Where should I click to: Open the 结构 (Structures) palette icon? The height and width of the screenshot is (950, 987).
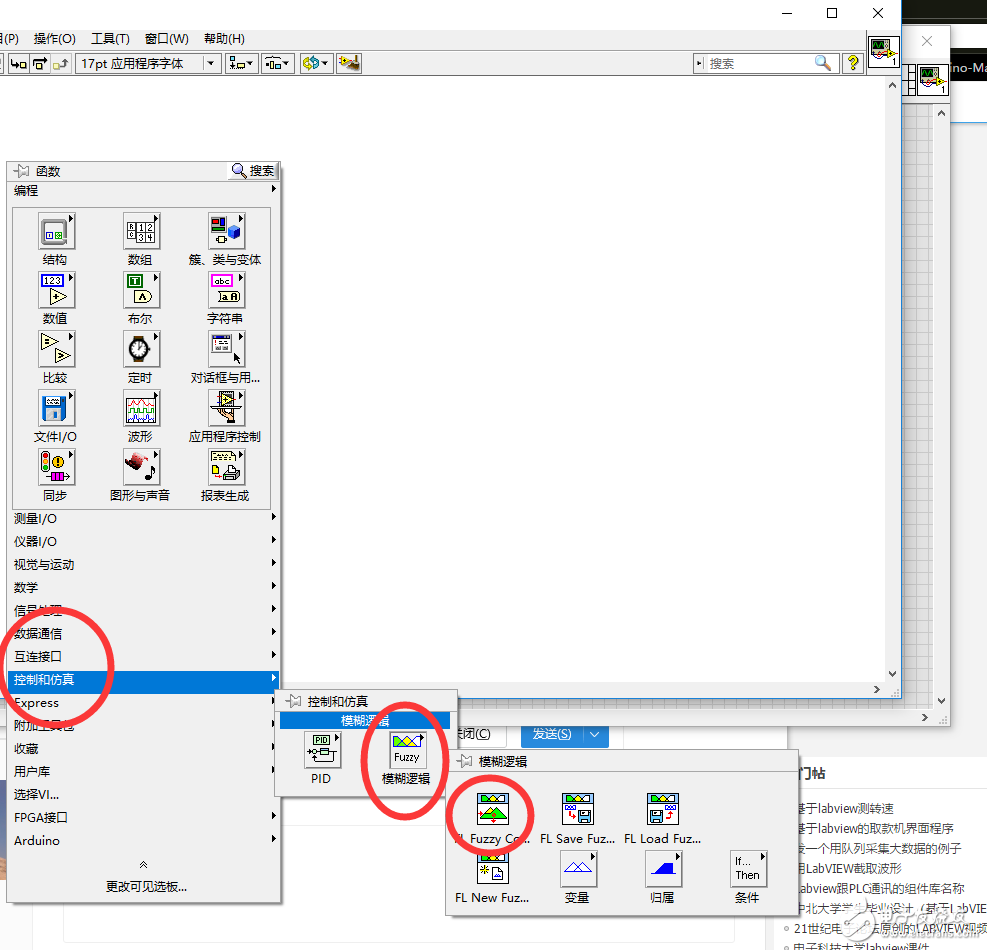click(x=56, y=231)
